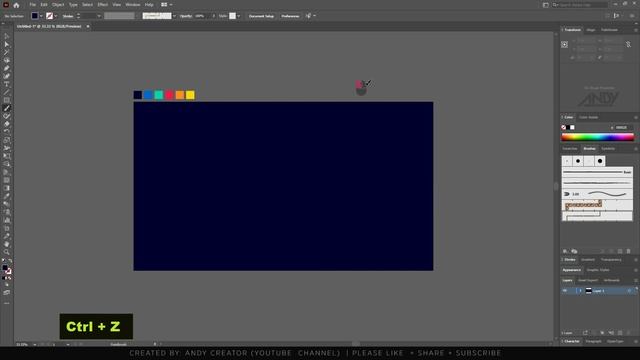This screenshot has height=360, width=640.
Task: Select the Free Transform tool
Action: [7, 156]
